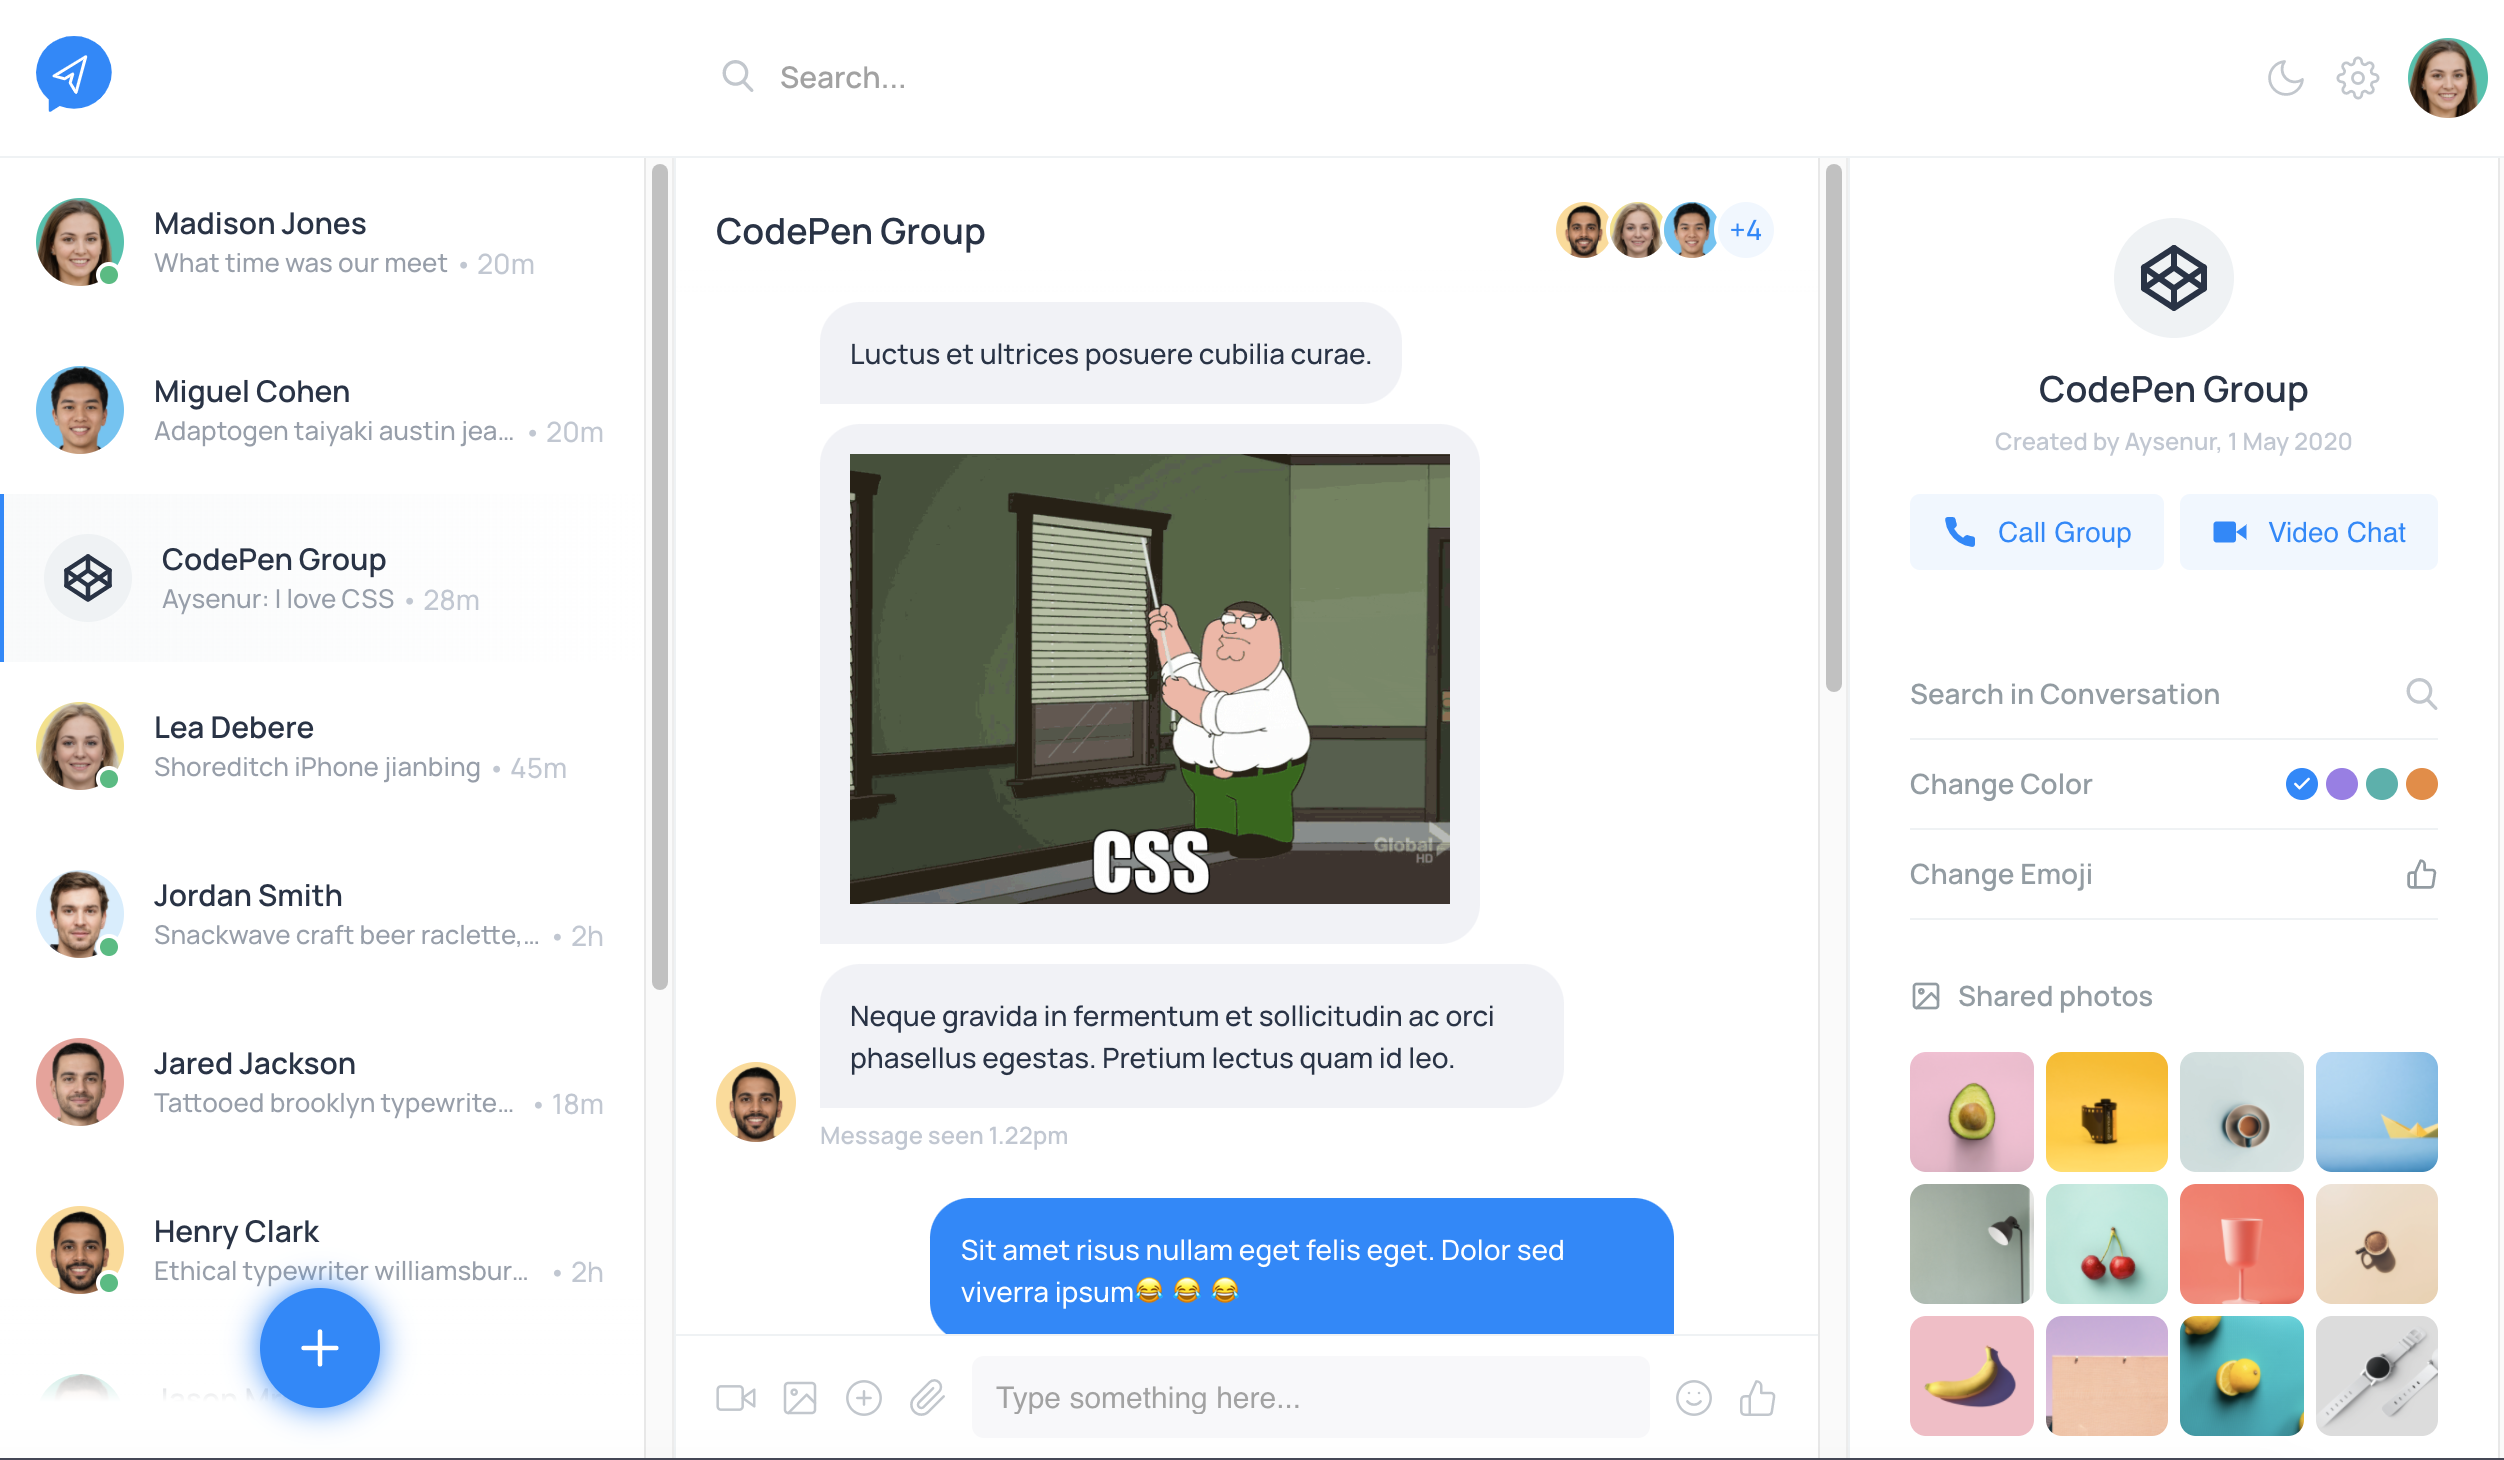Open the cherries shared photo

tap(2106, 1244)
